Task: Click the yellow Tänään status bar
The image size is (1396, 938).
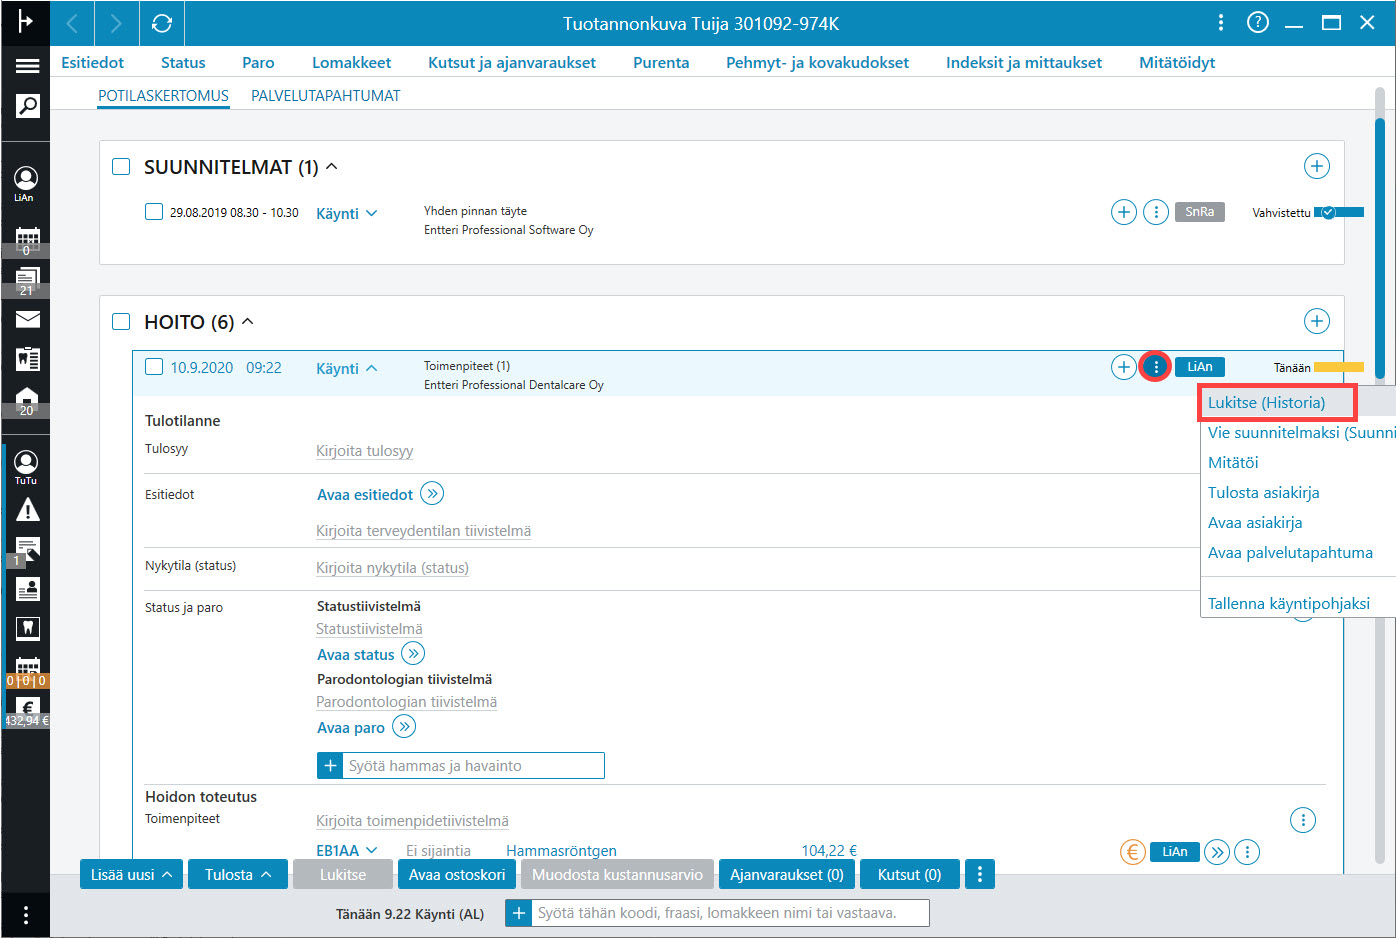Action: pyautogui.click(x=1338, y=367)
